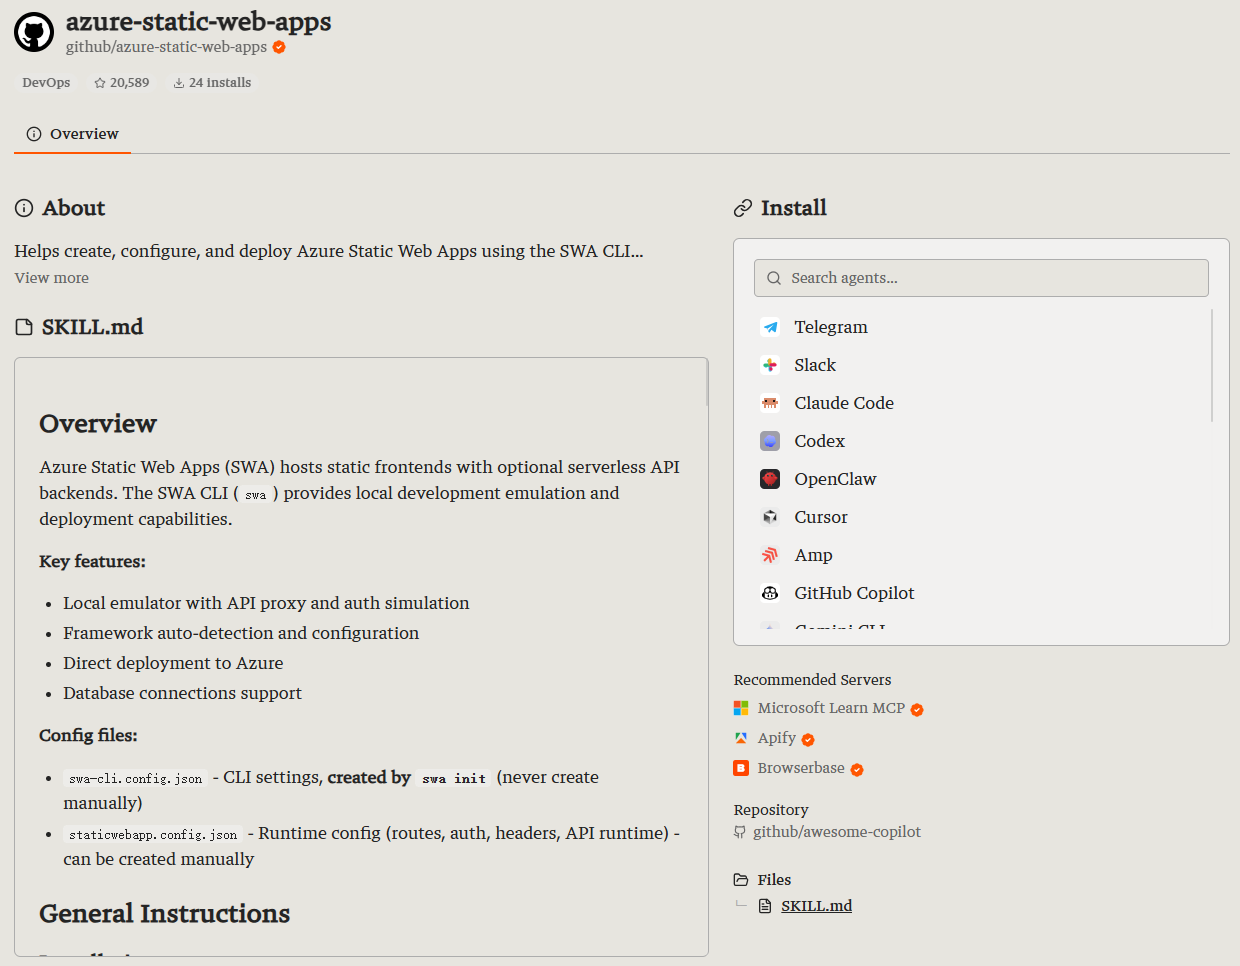Click the Slack icon
This screenshot has width=1240, height=966.
click(770, 365)
